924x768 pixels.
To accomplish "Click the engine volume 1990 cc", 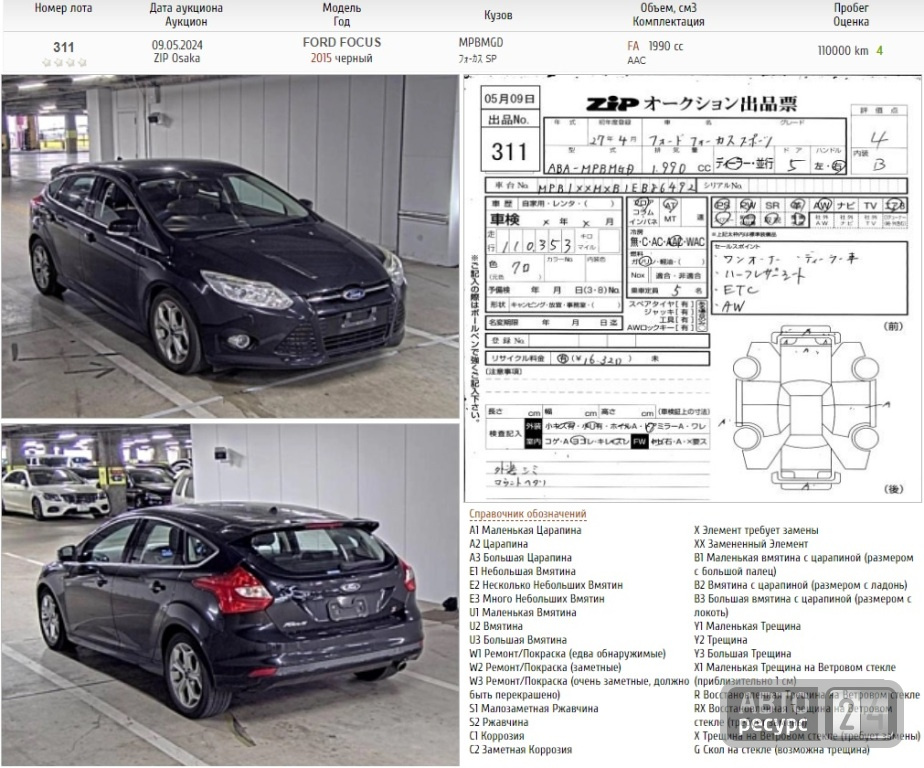I will point(666,46).
